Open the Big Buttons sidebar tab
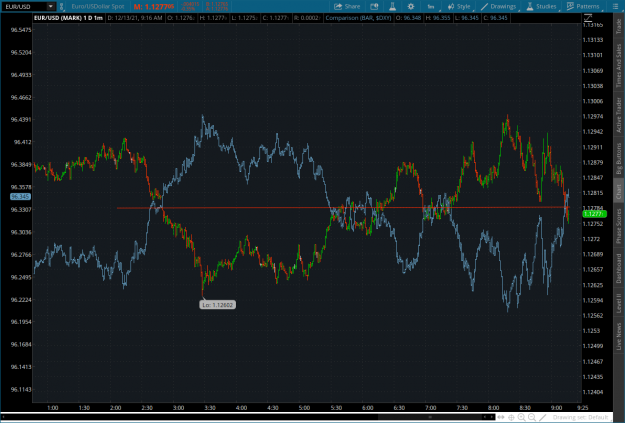The width and height of the screenshot is (625, 423). [x=619, y=158]
